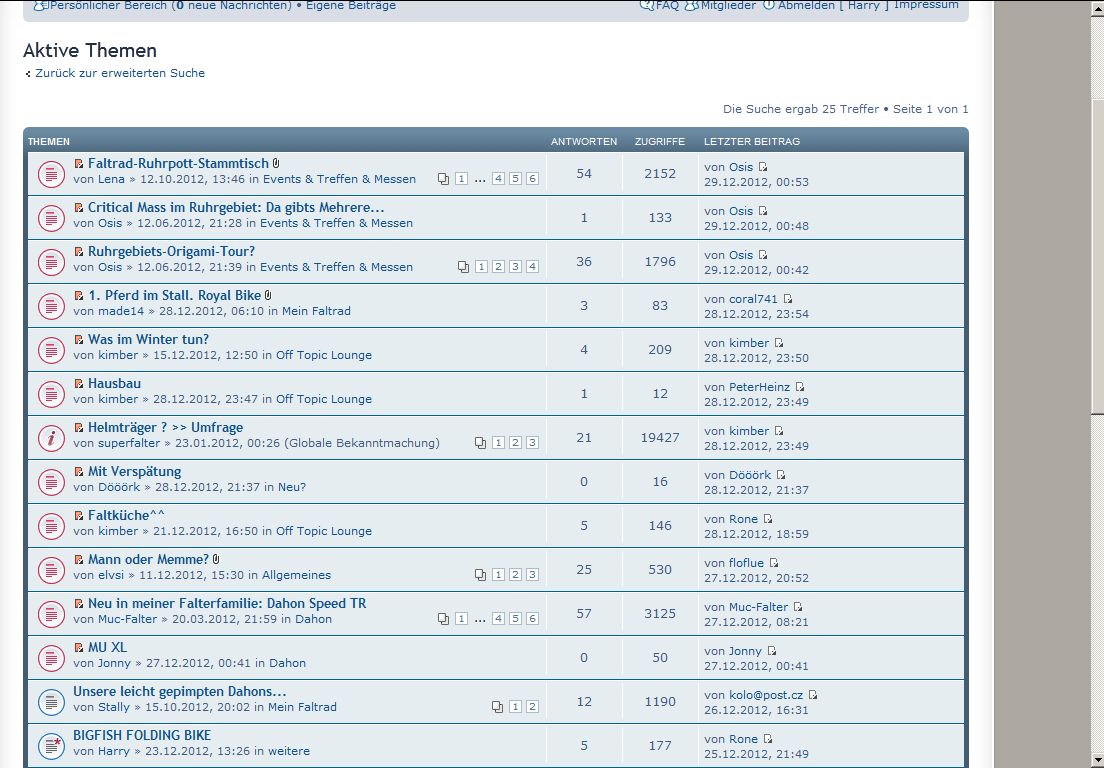1104x768 pixels.
Task: Click the topic icon for Unsere leicht gepimpten Dahons
Action: click(x=51, y=701)
